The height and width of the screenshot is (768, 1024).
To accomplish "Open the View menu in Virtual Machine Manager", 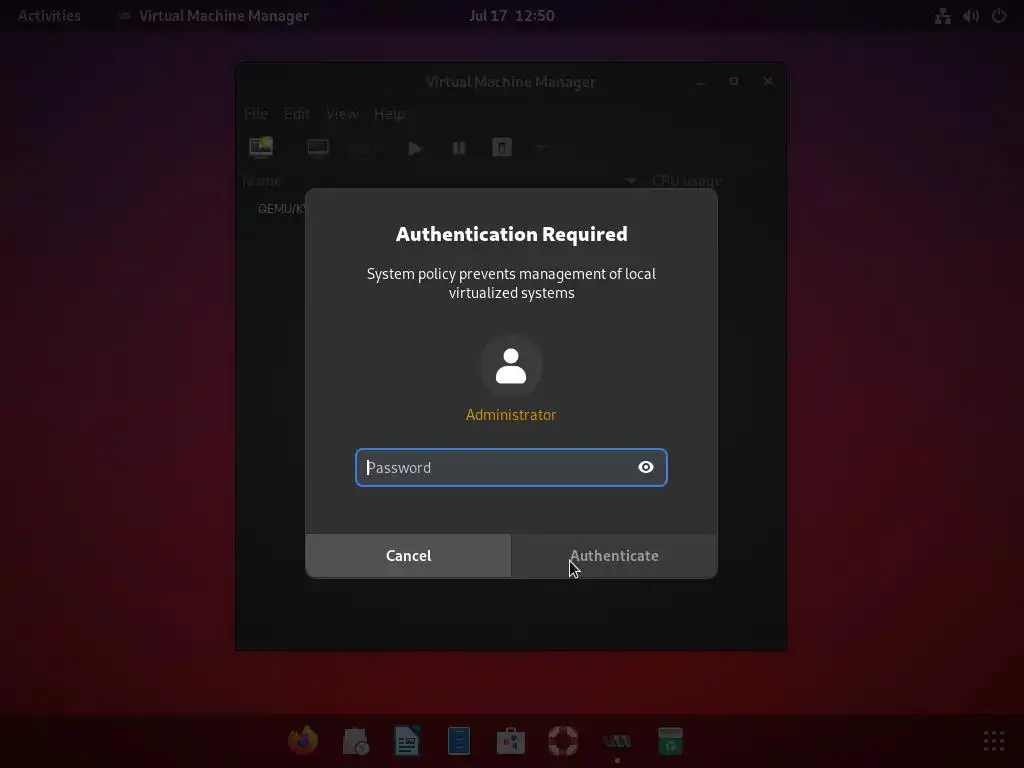I will [x=342, y=114].
